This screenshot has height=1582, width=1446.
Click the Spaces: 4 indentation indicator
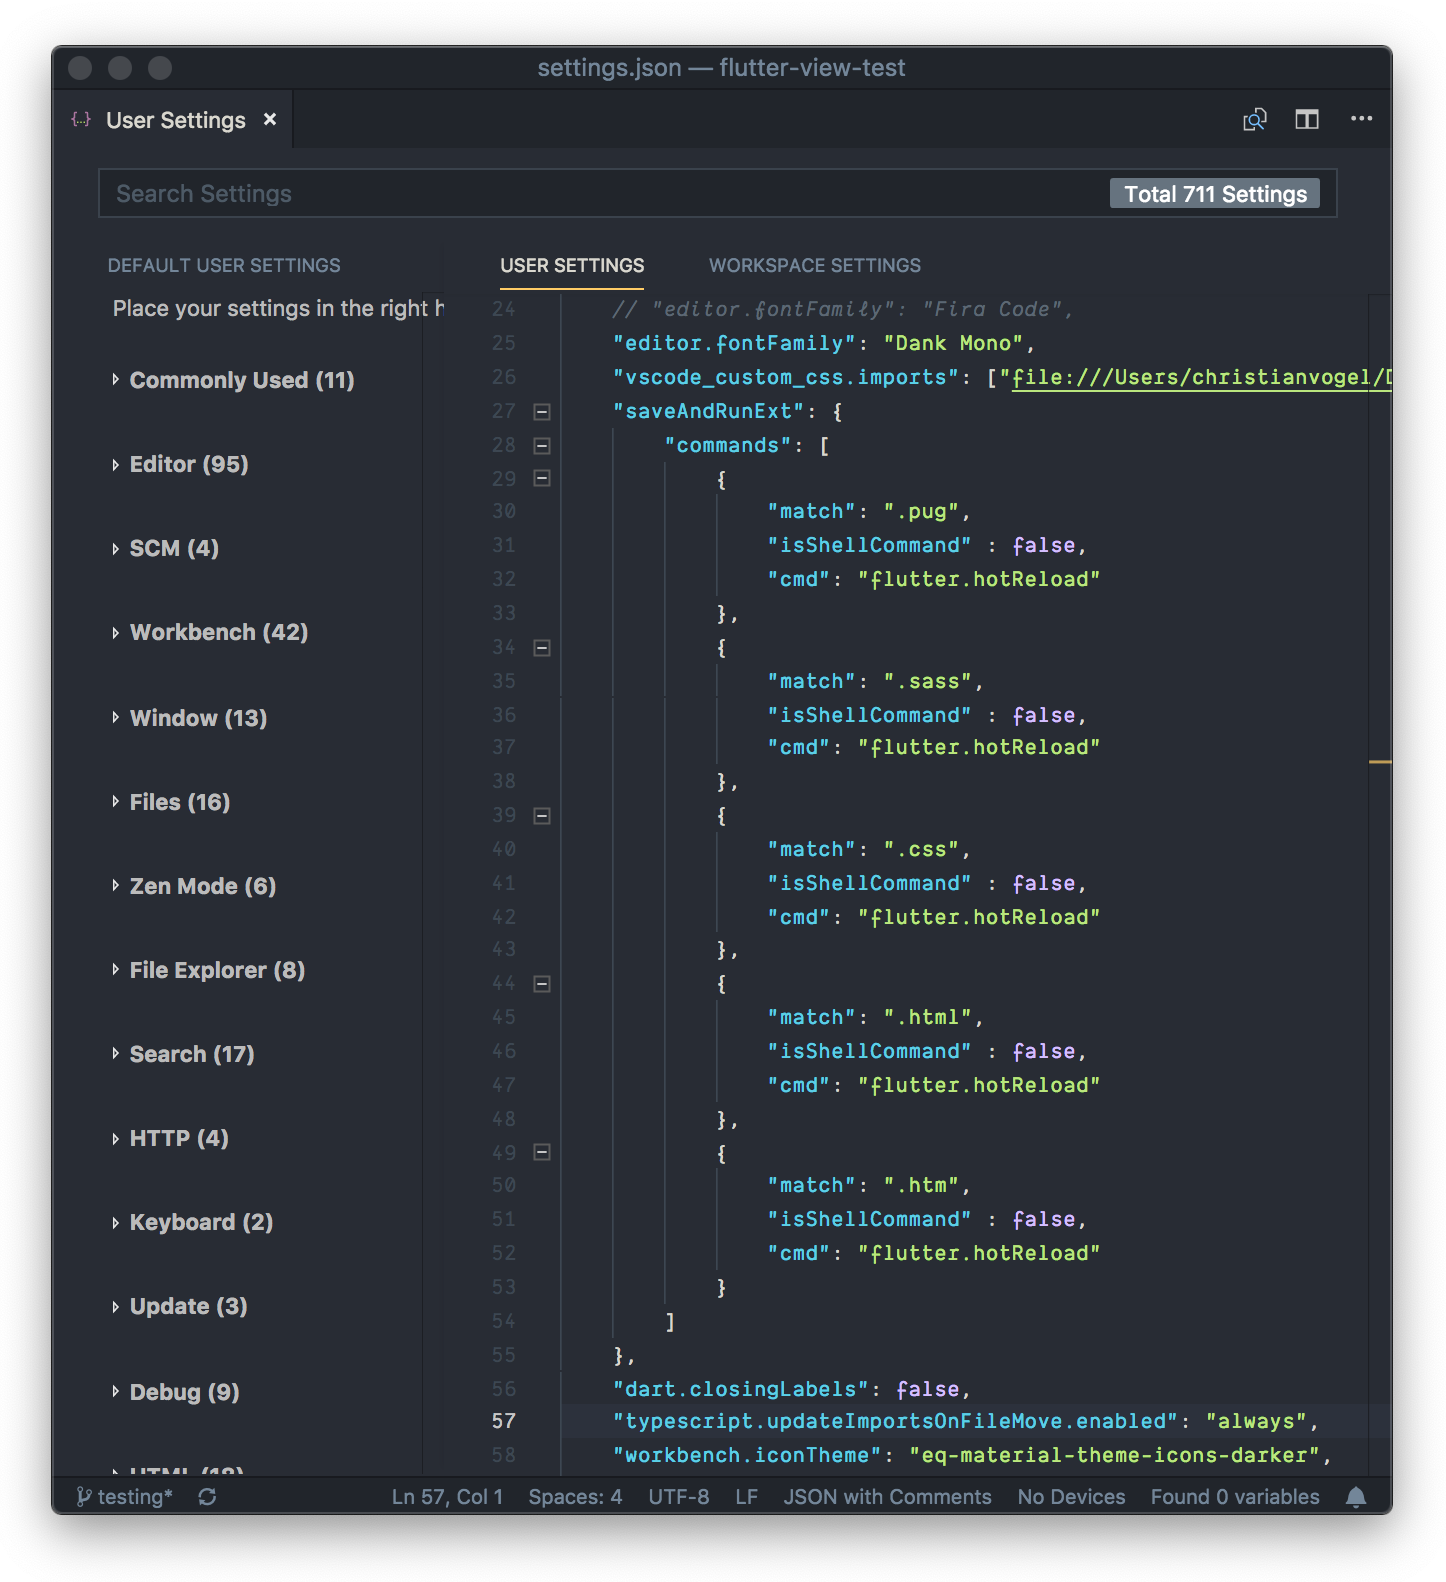click(x=575, y=1497)
